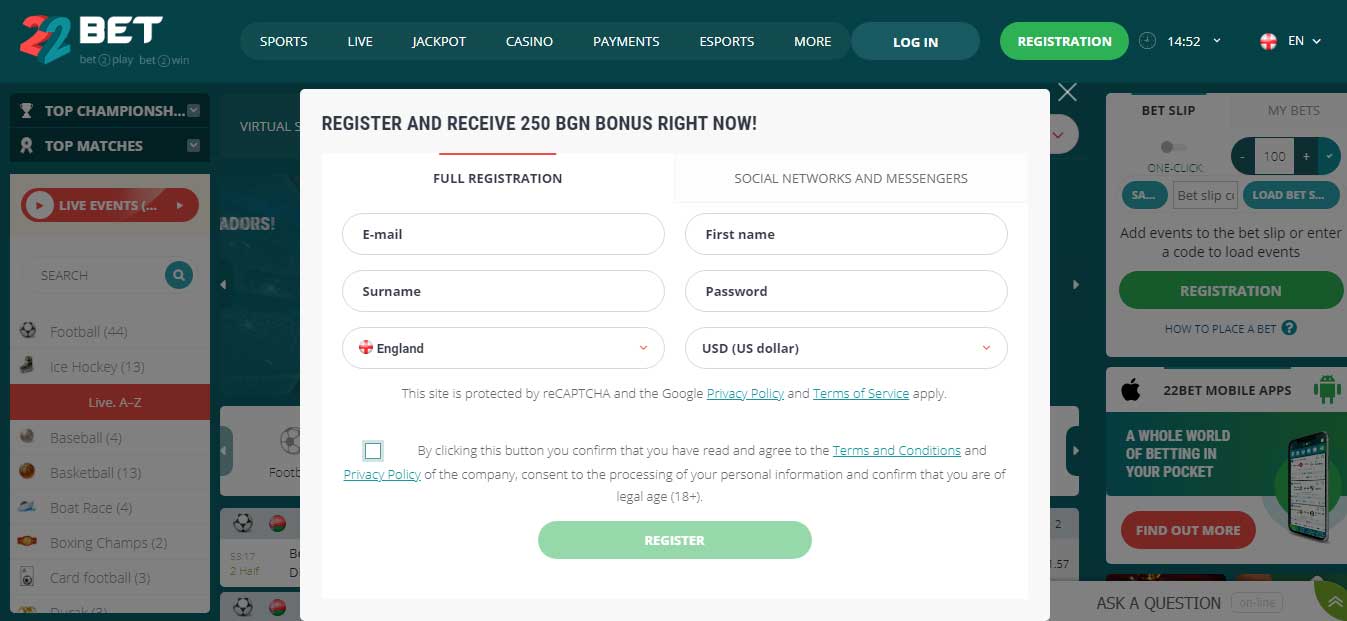Click the scroll-to-top double arrow icon
The image size is (1347, 621).
click(x=1333, y=602)
